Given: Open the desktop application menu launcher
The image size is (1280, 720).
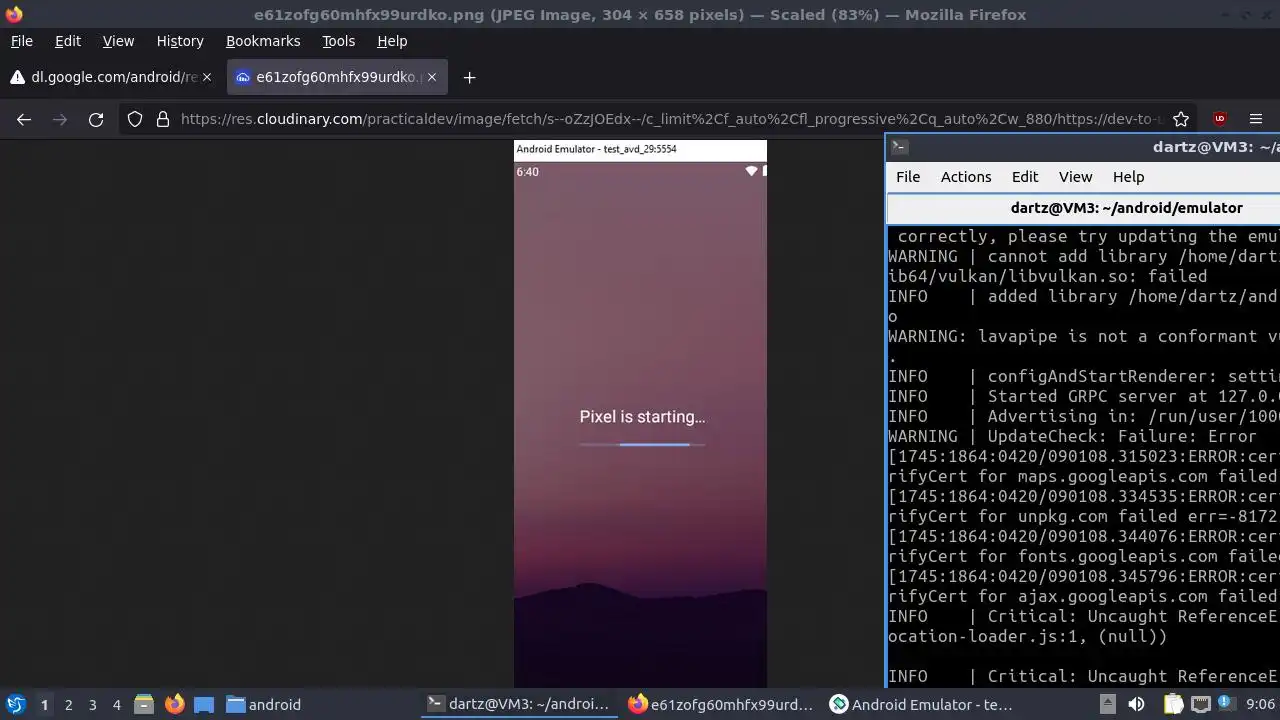Looking at the screenshot, I should 15,704.
